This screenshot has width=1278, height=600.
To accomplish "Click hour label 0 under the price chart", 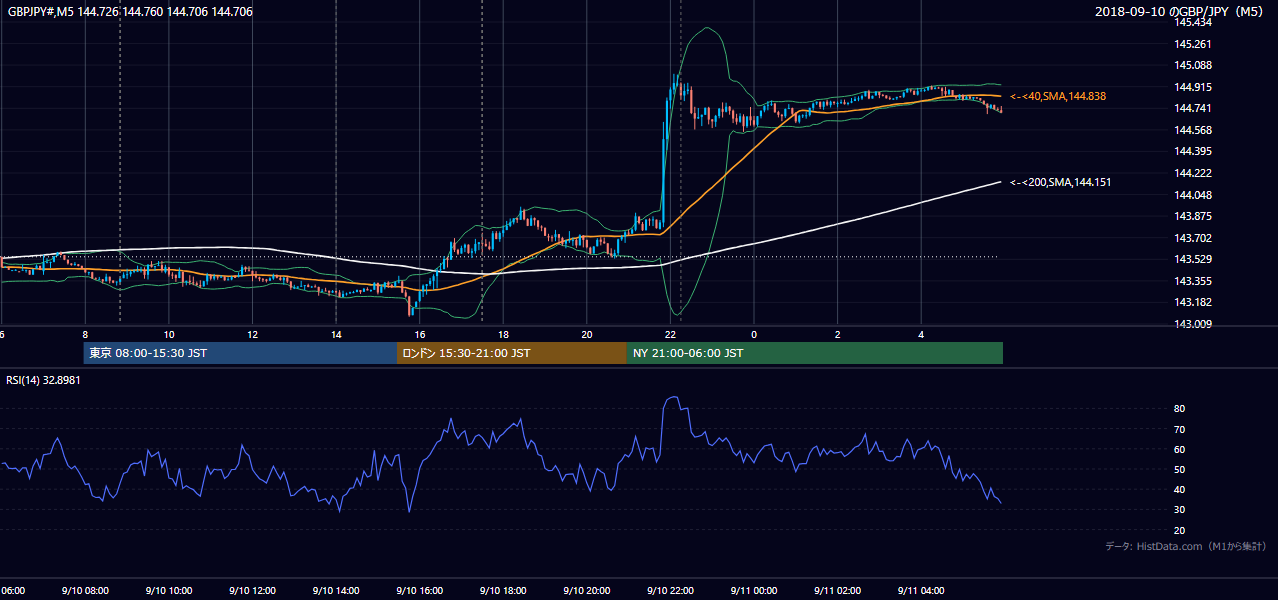I will (x=754, y=334).
